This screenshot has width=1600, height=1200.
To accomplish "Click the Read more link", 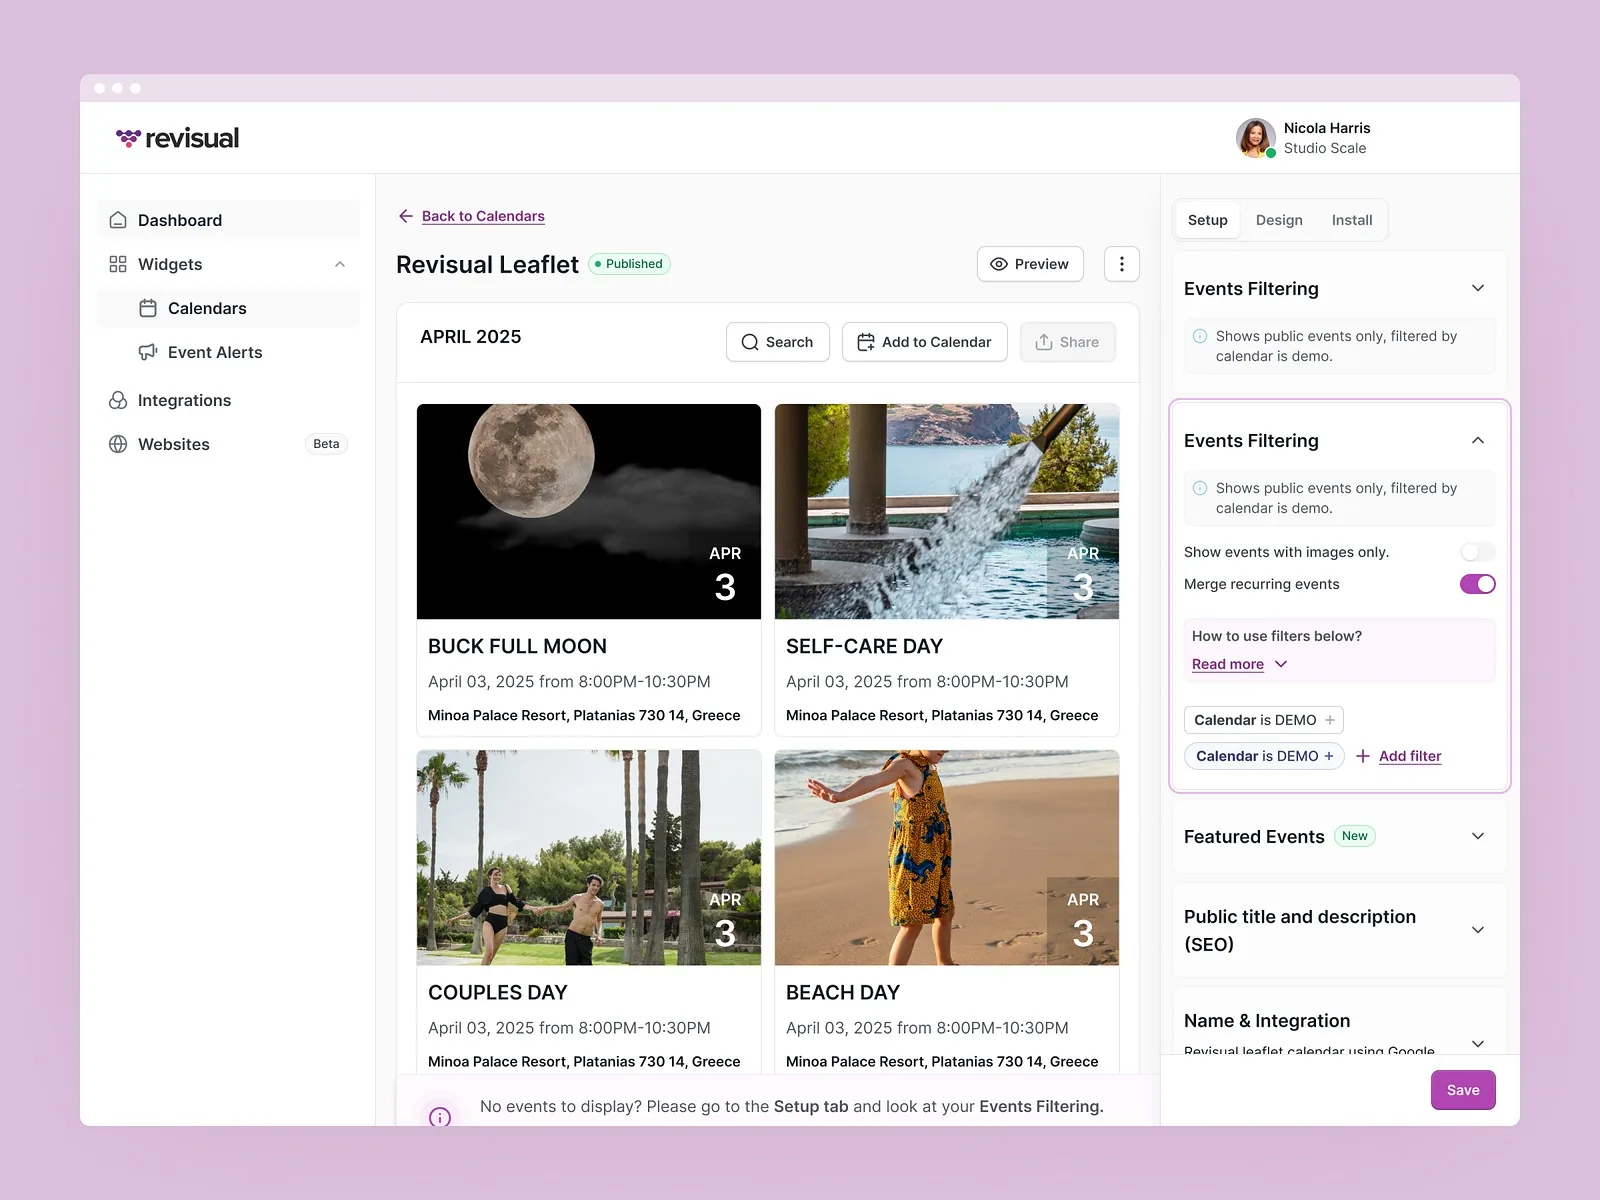I will pyautogui.click(x=1228, y=664).
